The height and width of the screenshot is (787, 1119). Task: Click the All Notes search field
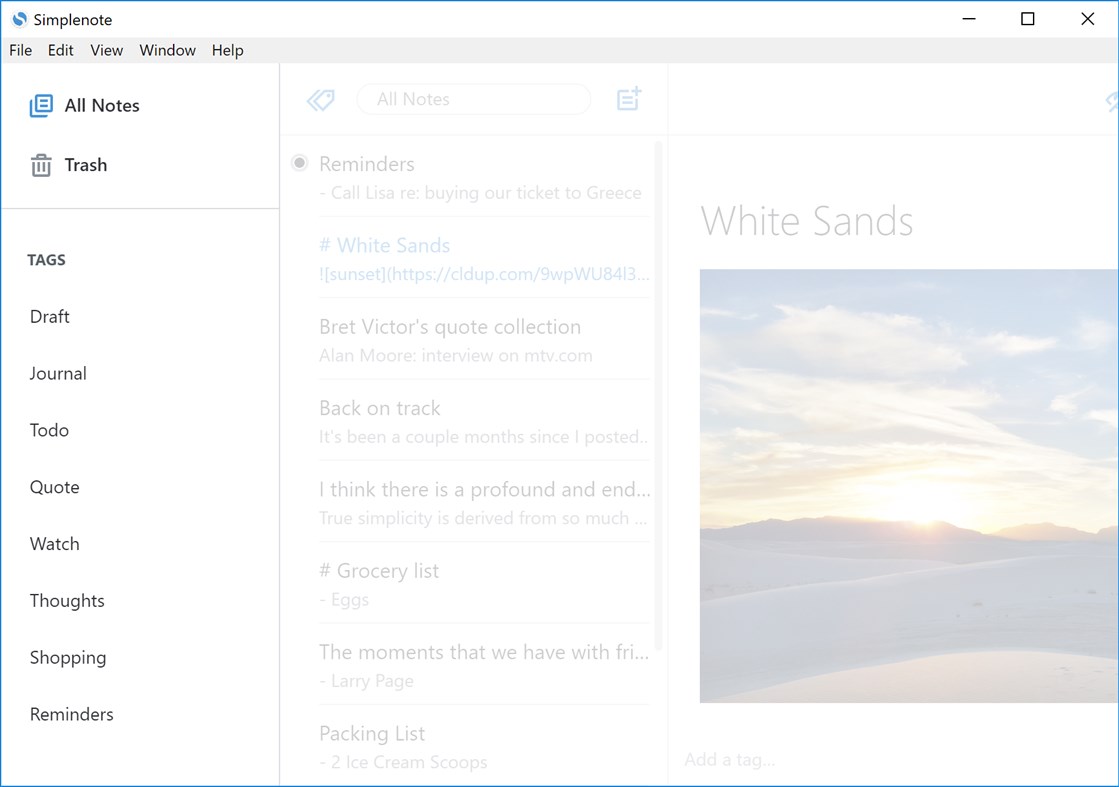click(x=473, y=99)
